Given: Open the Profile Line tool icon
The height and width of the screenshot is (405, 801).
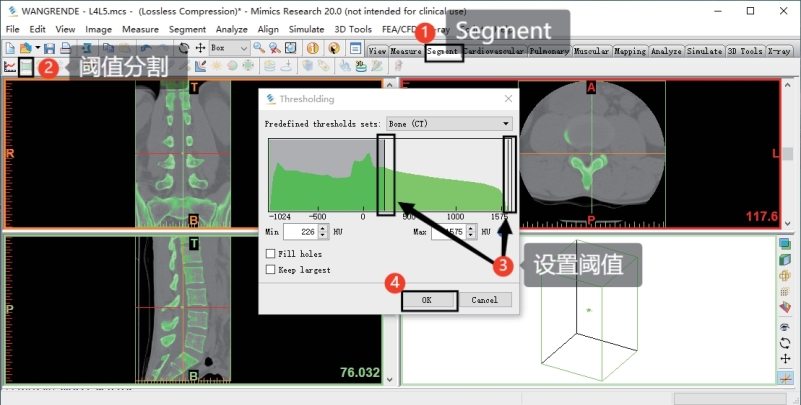Looking at the screenshot, I should pos(10,66).
